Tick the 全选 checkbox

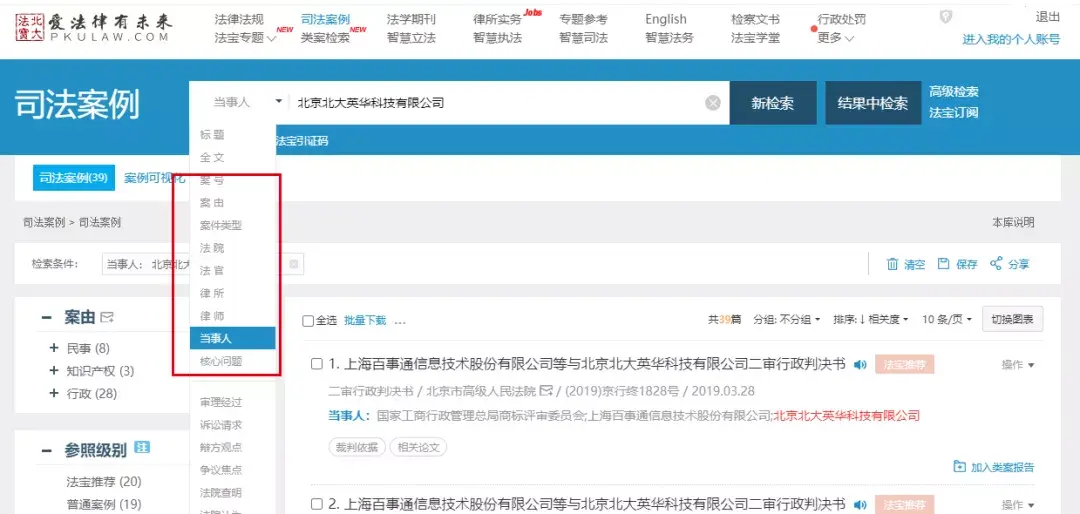309,321
